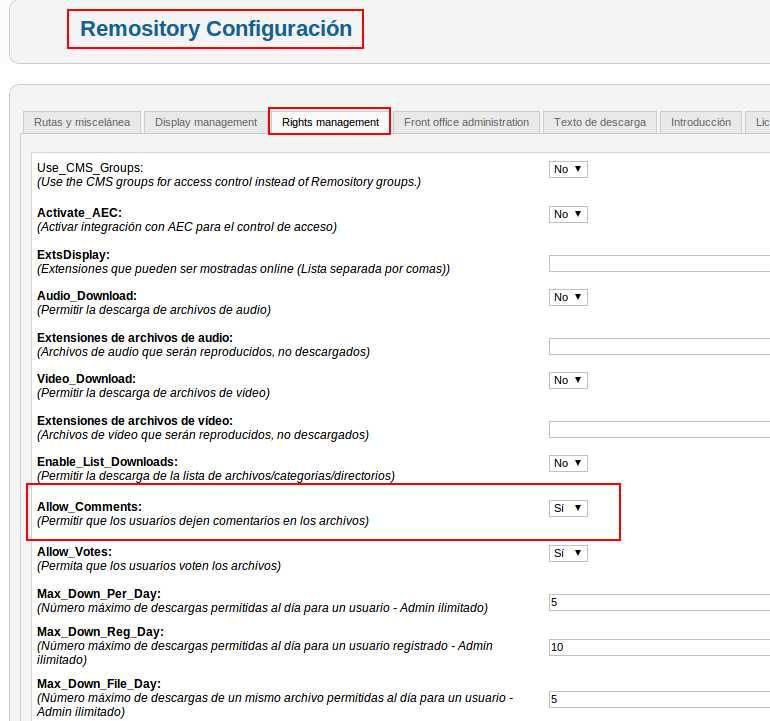Click the Extensiones de archivos de vídeo field
This screenshot has height=721, width=770.
pos(659,430)
